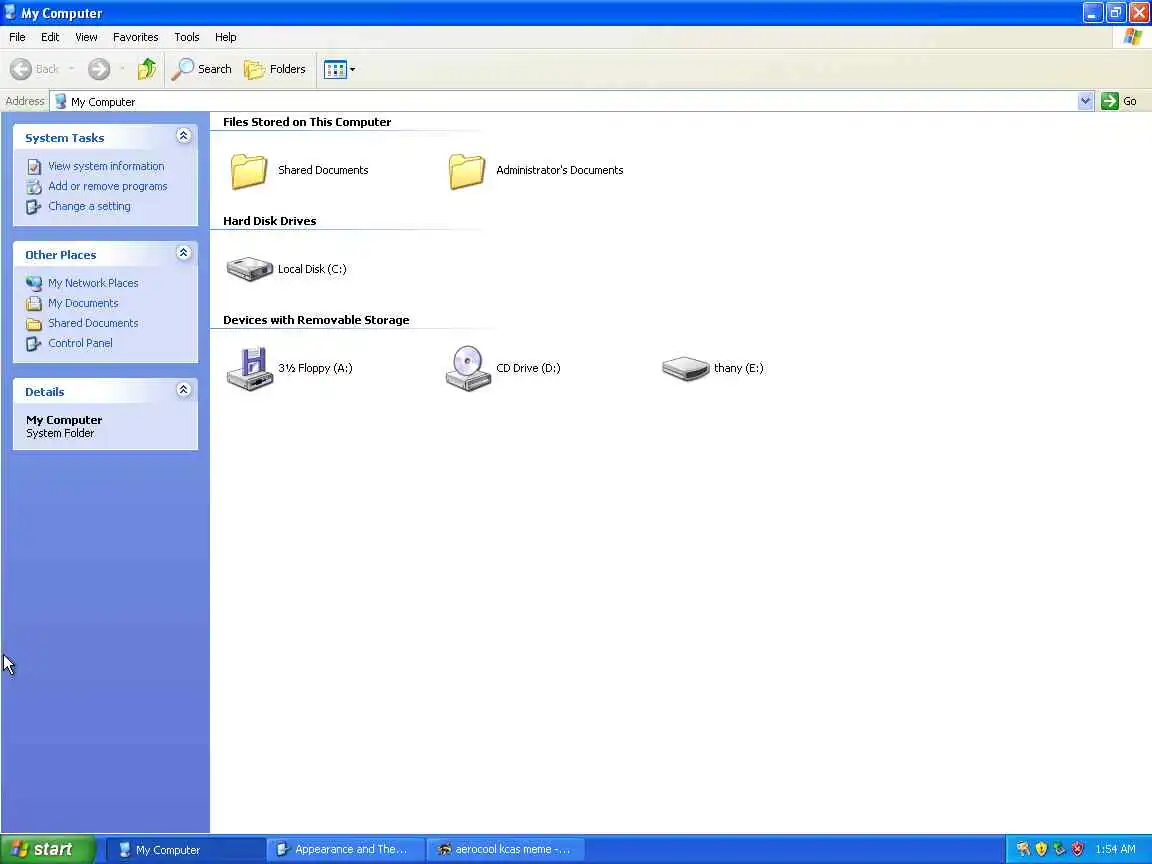This screenshot has height=864, width=1152.
Task: Open the View menu
Action: [x=86, y=37]
